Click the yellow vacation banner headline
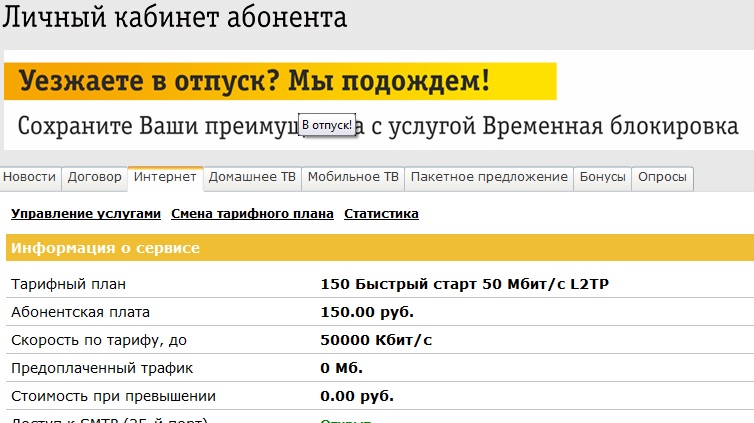This screenshot has width=754, height=423. (256, 81)
